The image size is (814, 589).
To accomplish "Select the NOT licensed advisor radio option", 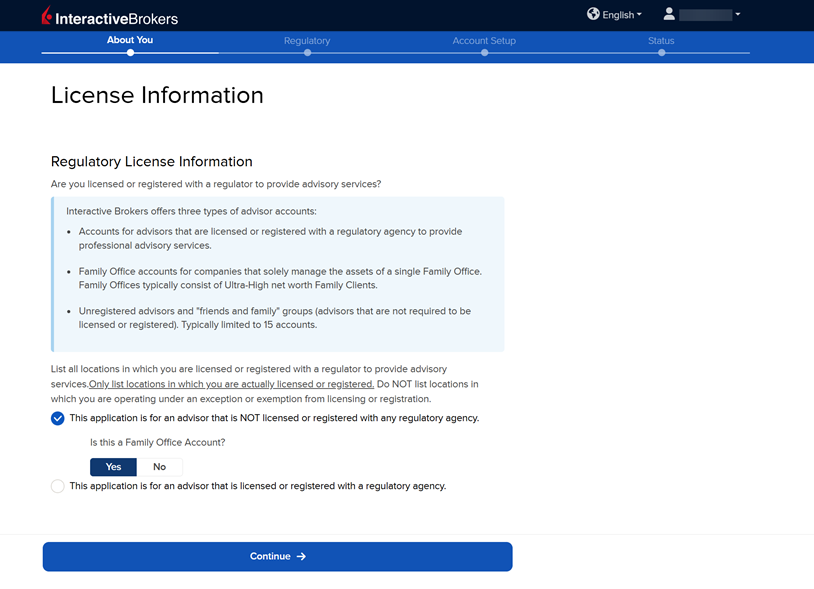I will (x=58, y=418).
